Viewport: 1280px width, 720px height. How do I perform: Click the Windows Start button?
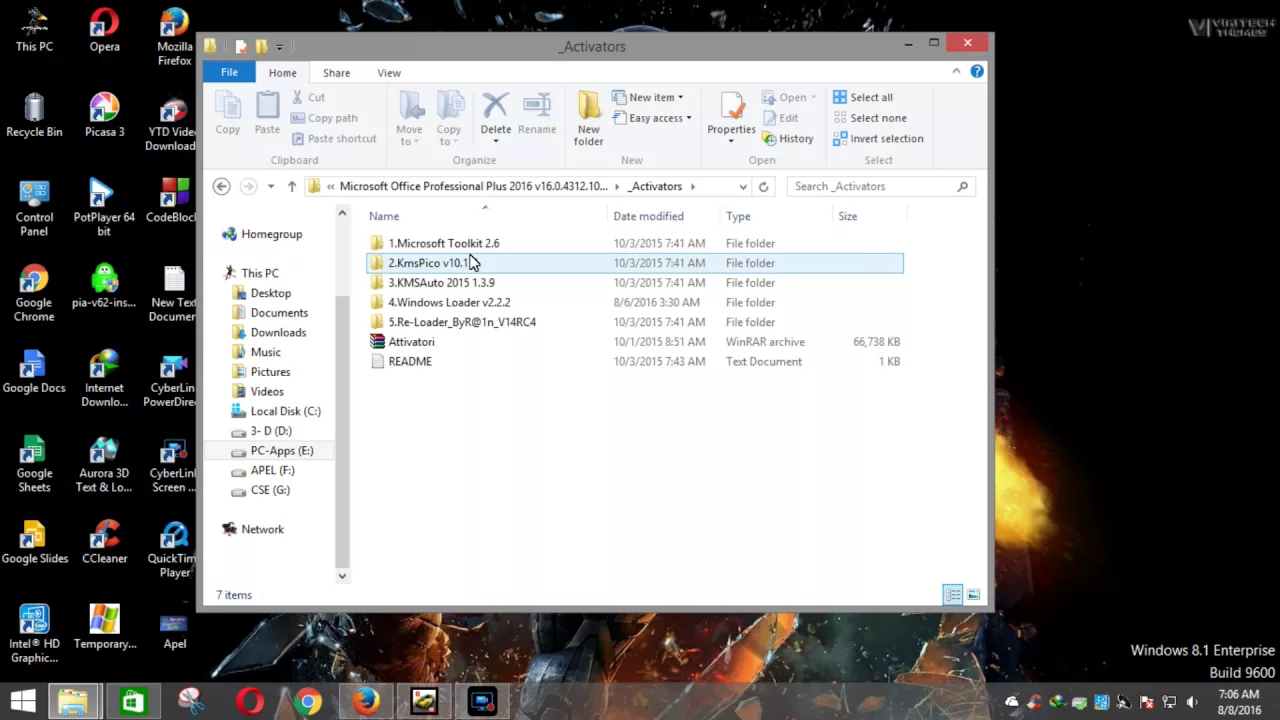pyautogui.click(x=23, y=701)
